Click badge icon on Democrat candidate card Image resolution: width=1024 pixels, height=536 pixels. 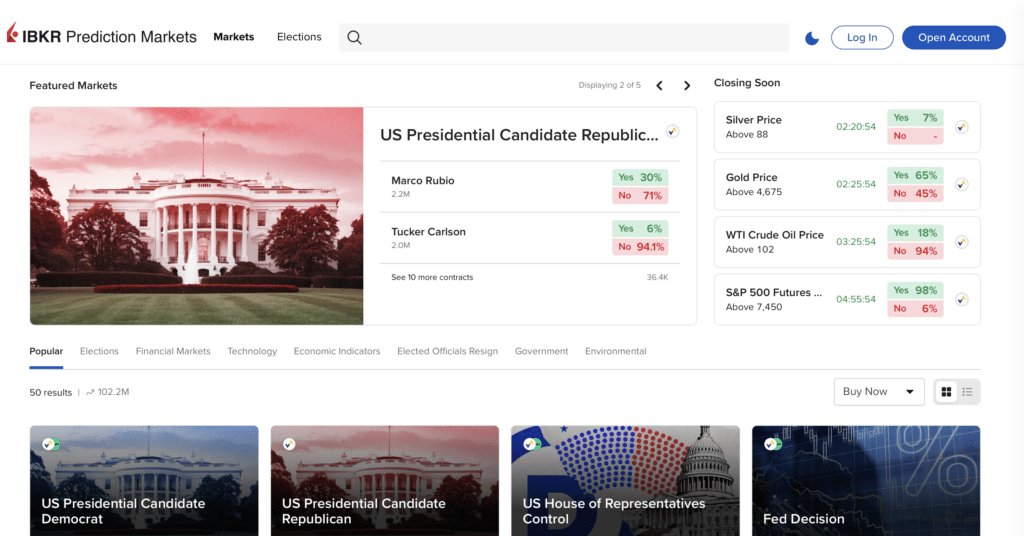point(50,444)
